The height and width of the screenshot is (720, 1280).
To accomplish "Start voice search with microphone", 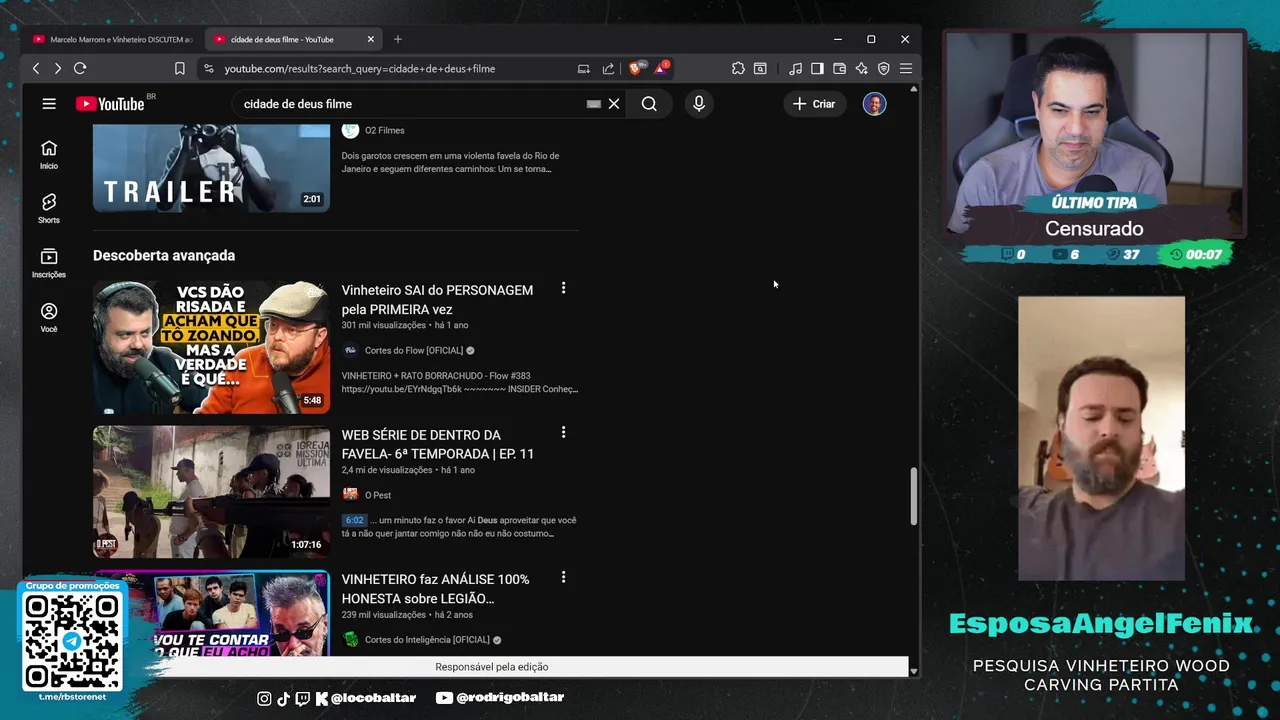I will tap(699, 104).
